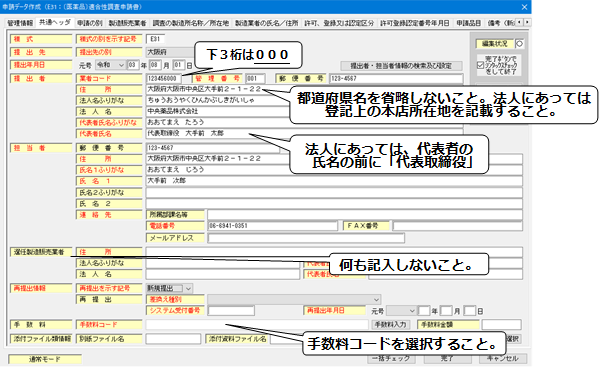
Task: Click the 電話番号 field with 06-6941-0351
Action: click(x=272, y=226)
